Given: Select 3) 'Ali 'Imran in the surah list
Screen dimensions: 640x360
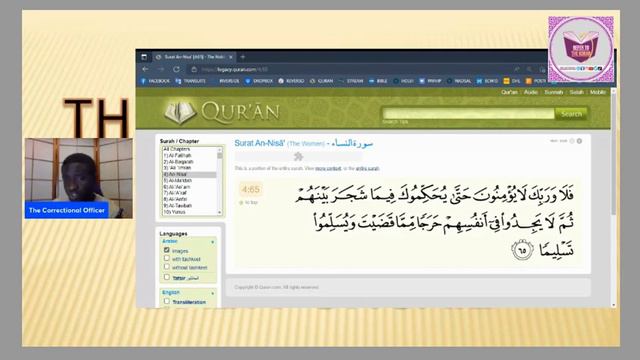Looking at the screenshot, I should tap(189, 168).
